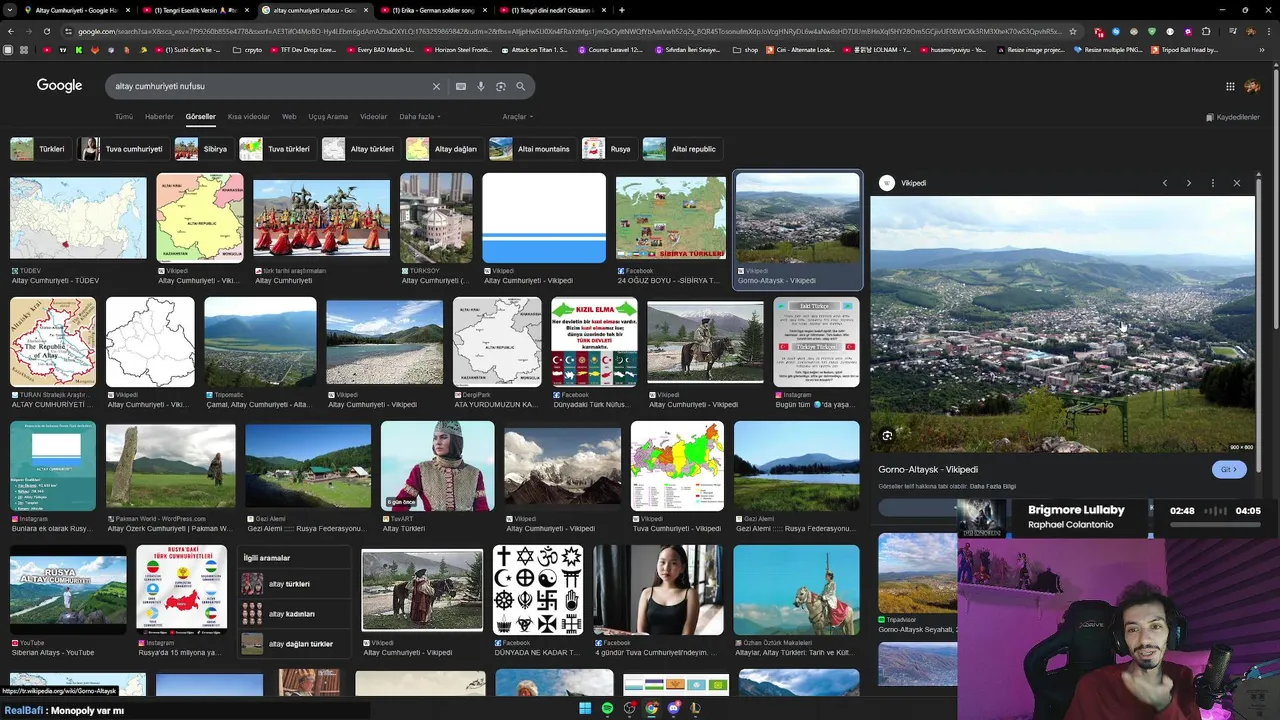1280x720 pixels.
Task: Switch to Haberler tab
Action: coord(159,117)
